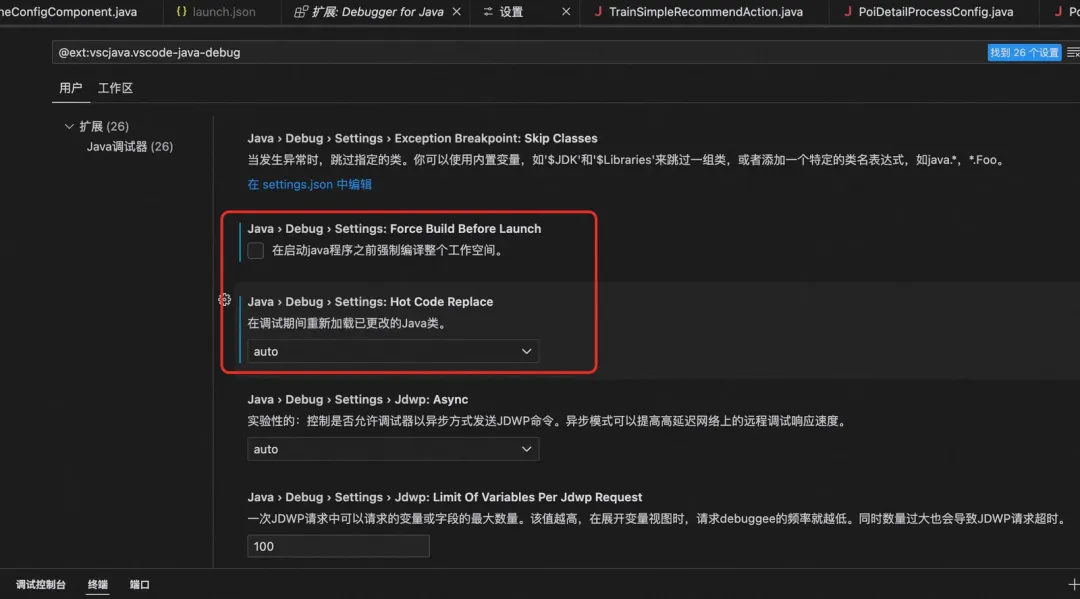Open the 调试控制台 panel tab
The image size is (1080, 599).
41,584
